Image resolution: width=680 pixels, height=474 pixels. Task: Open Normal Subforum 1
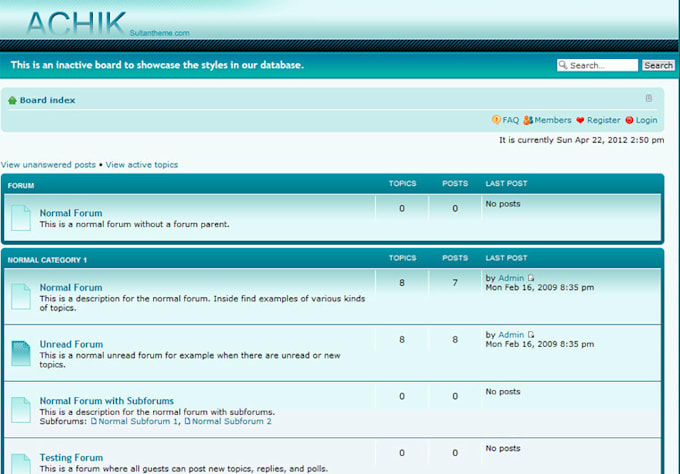[x=138, y=421]
